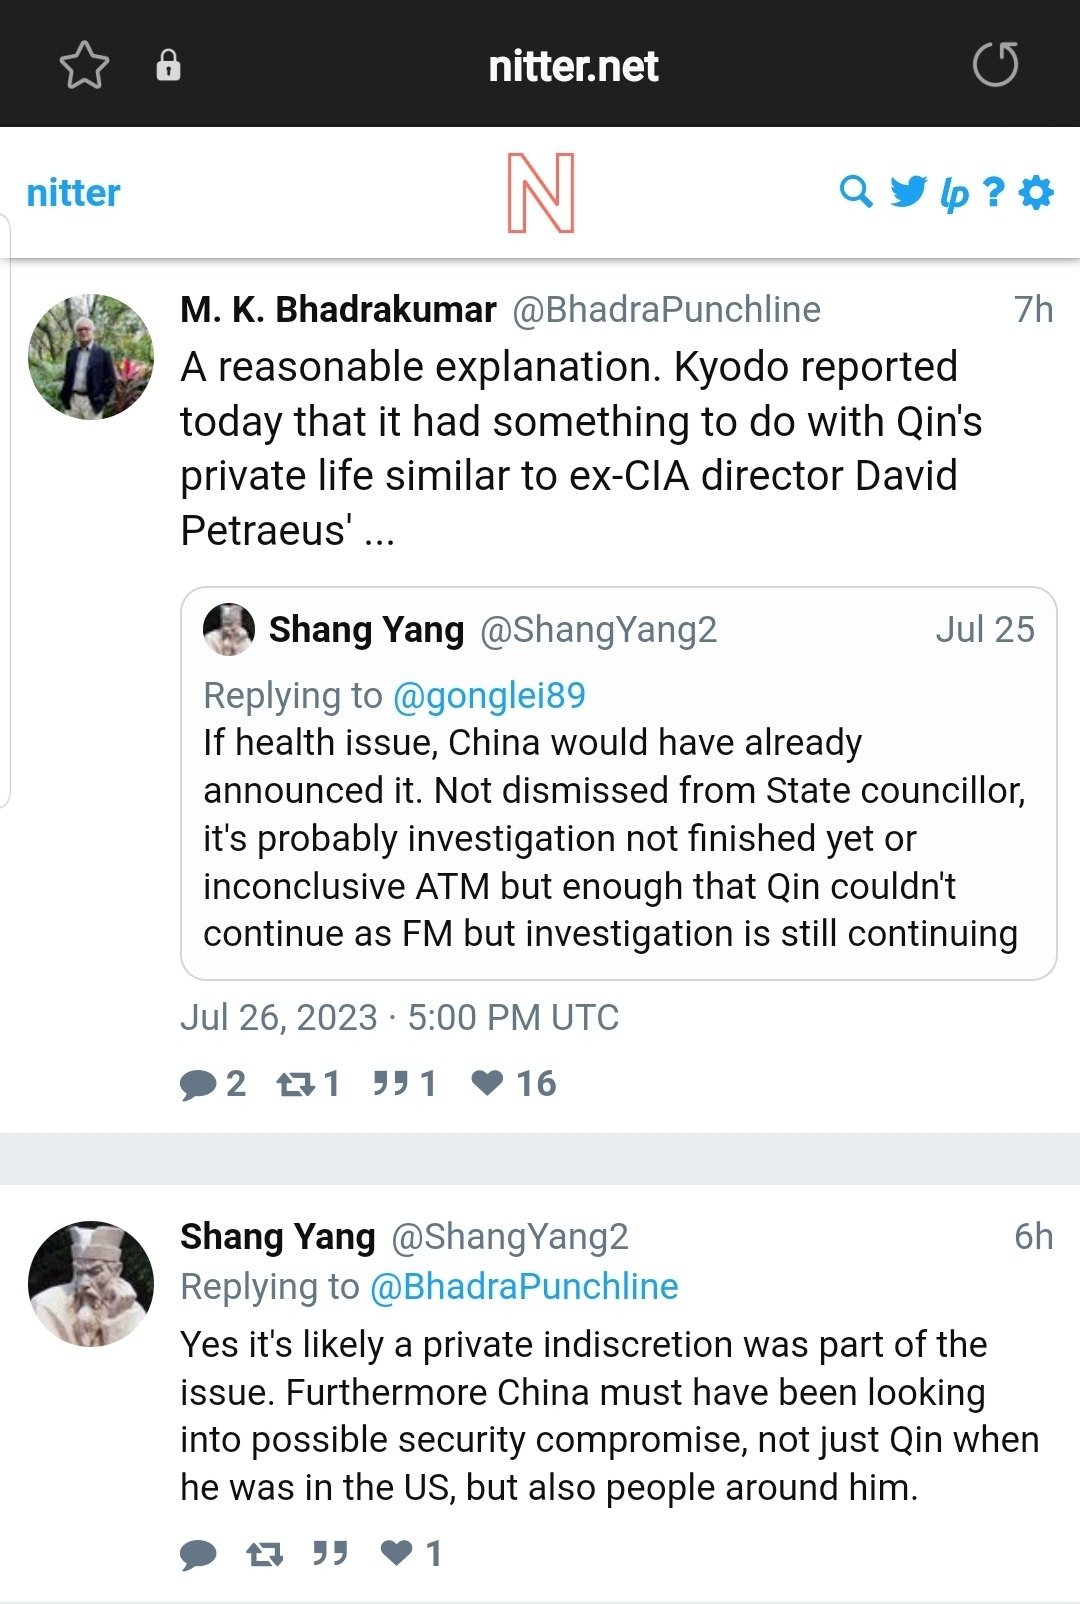
Task: Open the Liberapay donate icon
Action: (954, 193)
